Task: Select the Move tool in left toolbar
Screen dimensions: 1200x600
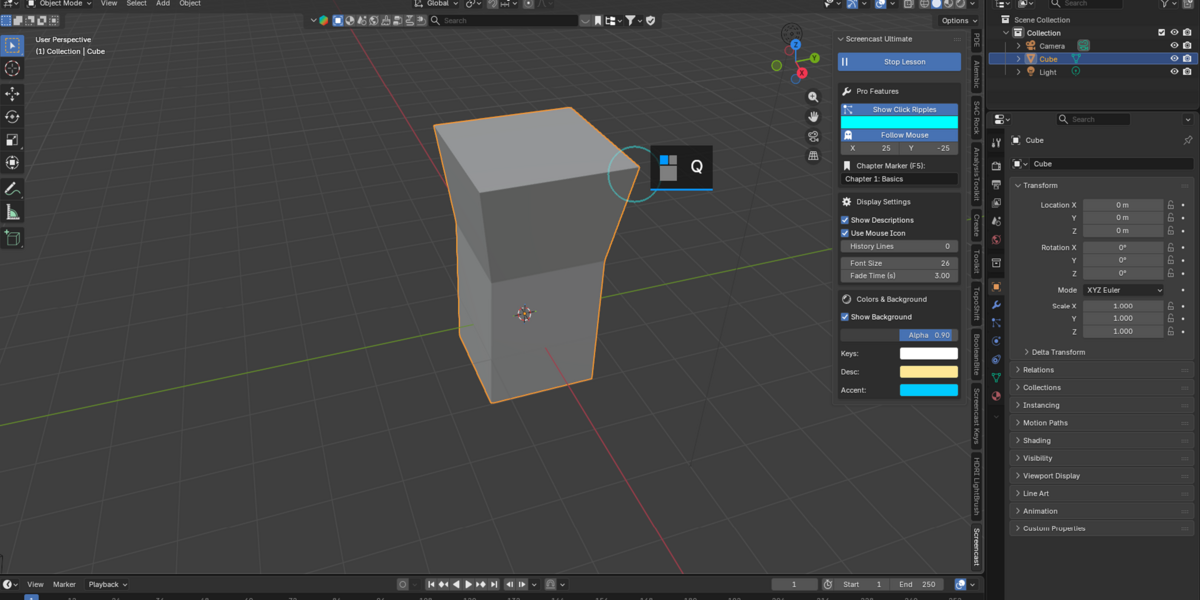Action: click(12, 93)
